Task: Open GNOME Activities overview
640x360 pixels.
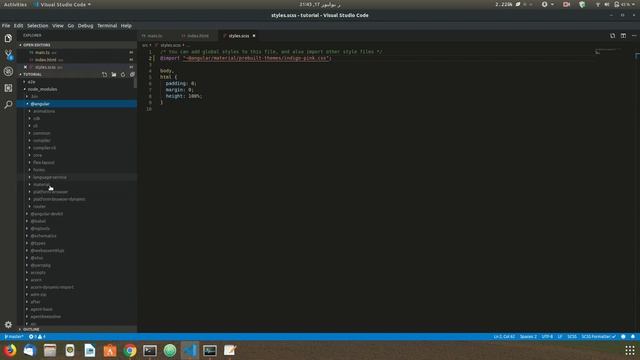Action: (15, 4)
